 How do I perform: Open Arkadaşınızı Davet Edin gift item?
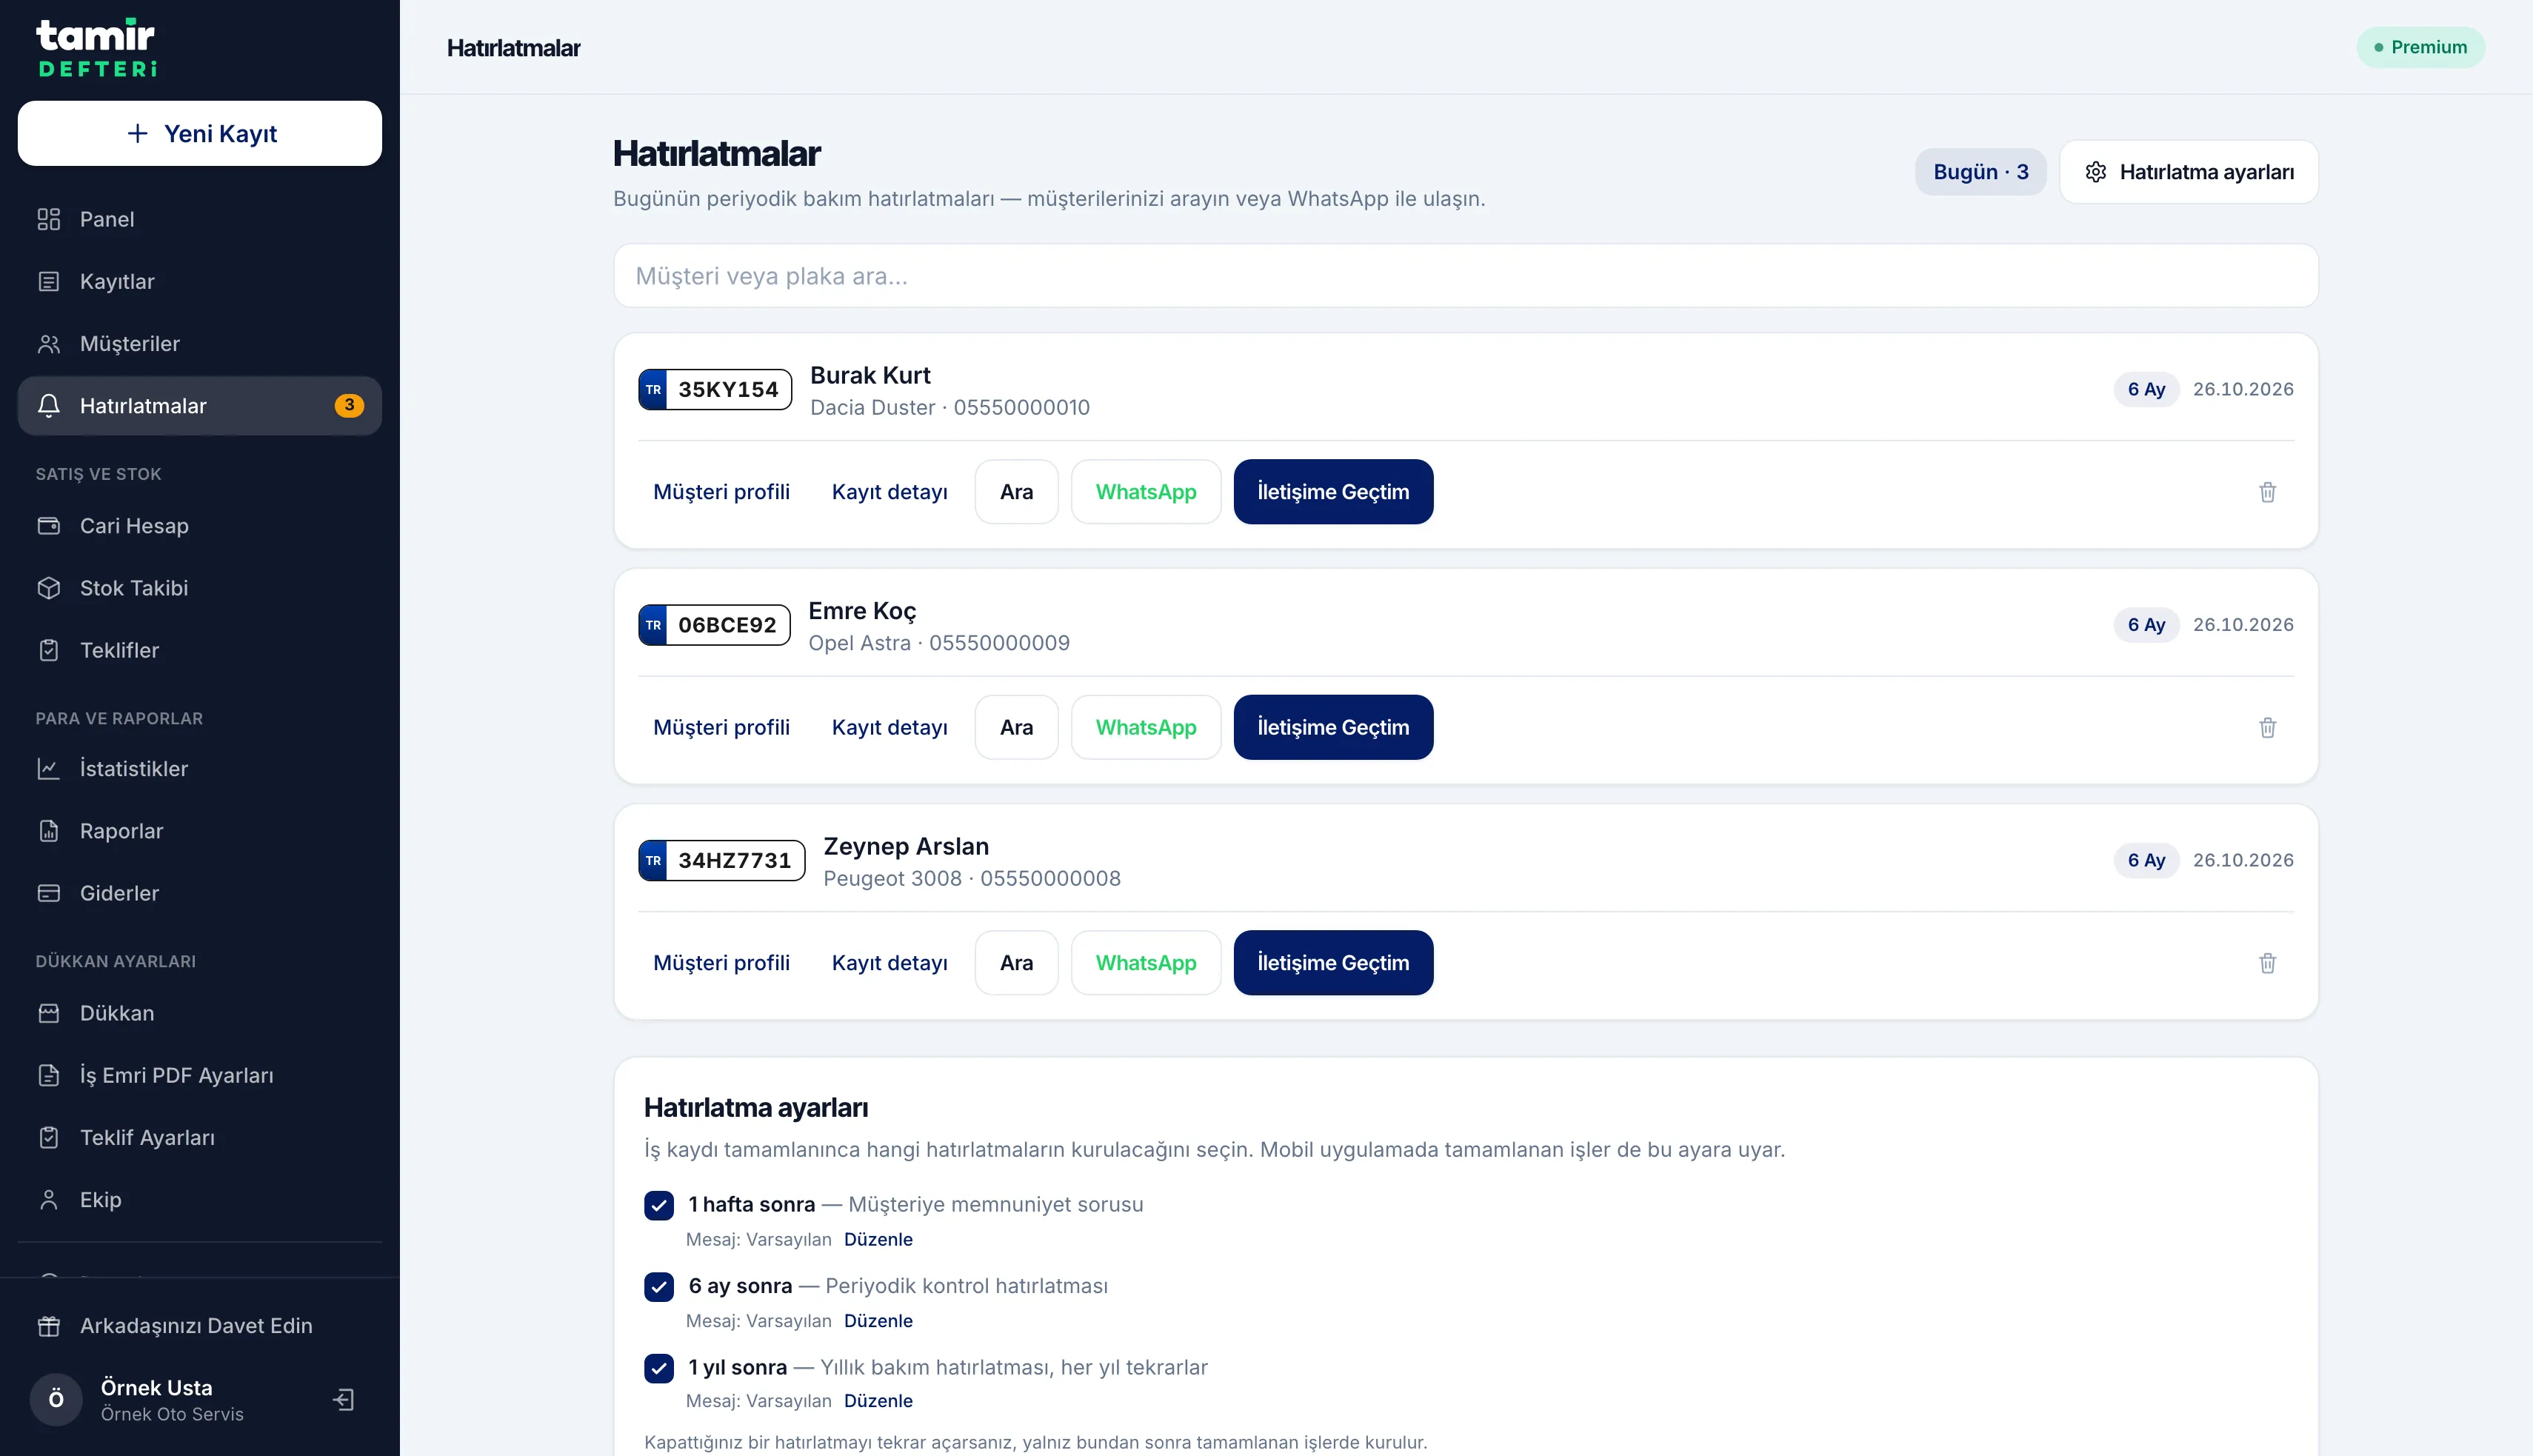(199, 1326)
